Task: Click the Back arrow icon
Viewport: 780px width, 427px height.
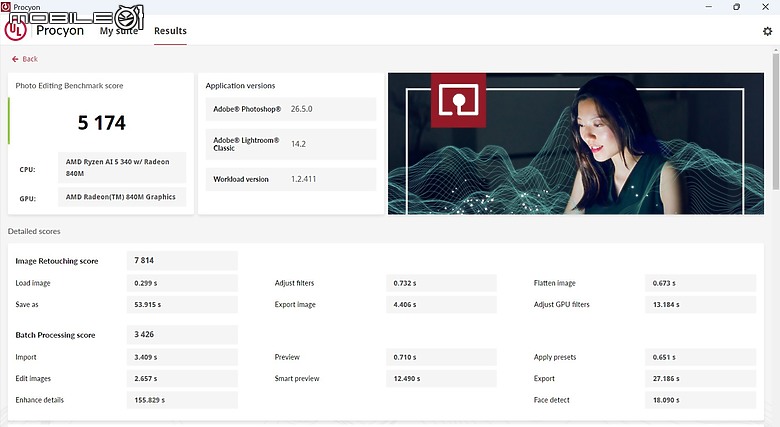Action: coord(15,59)
